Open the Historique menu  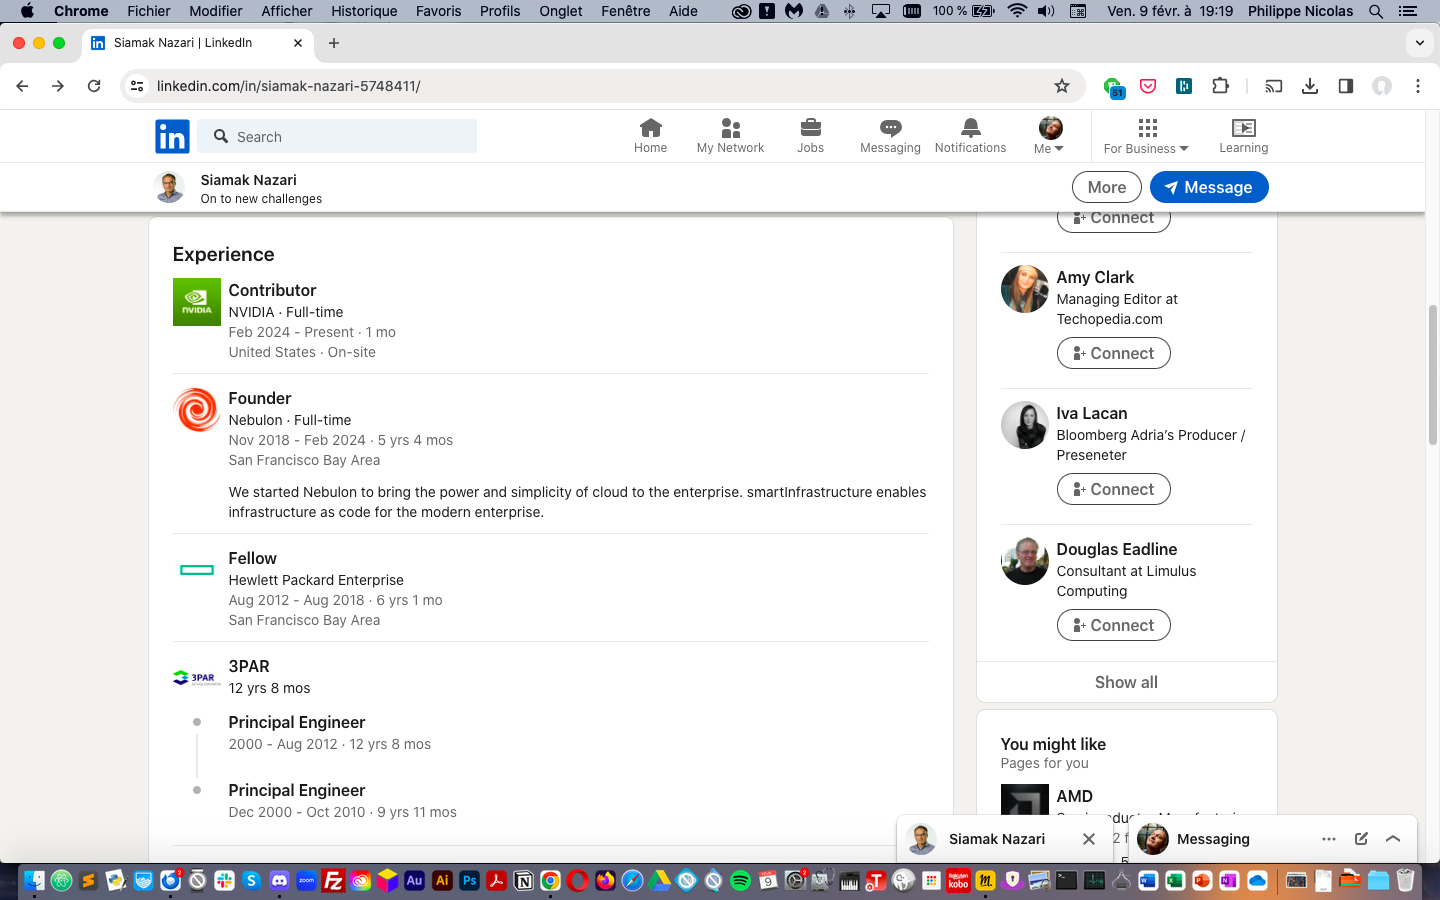364,11
